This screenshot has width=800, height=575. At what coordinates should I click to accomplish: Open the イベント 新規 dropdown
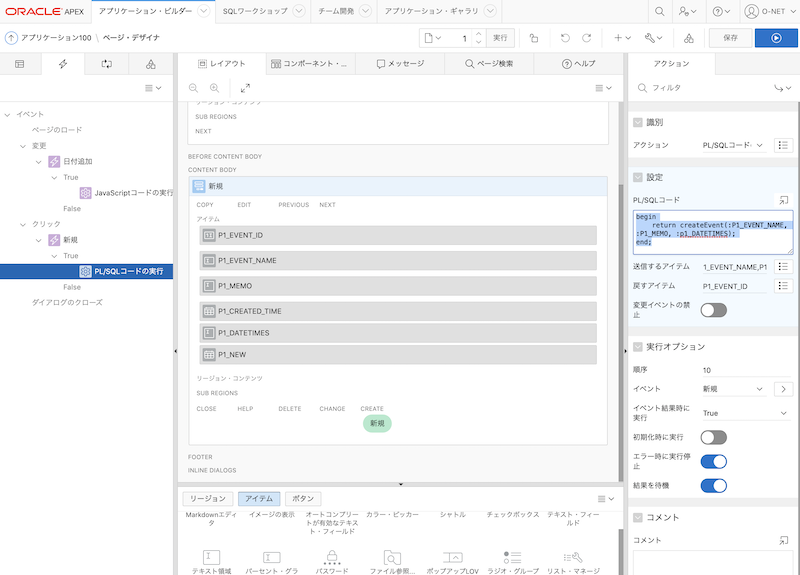click(733, 389)
